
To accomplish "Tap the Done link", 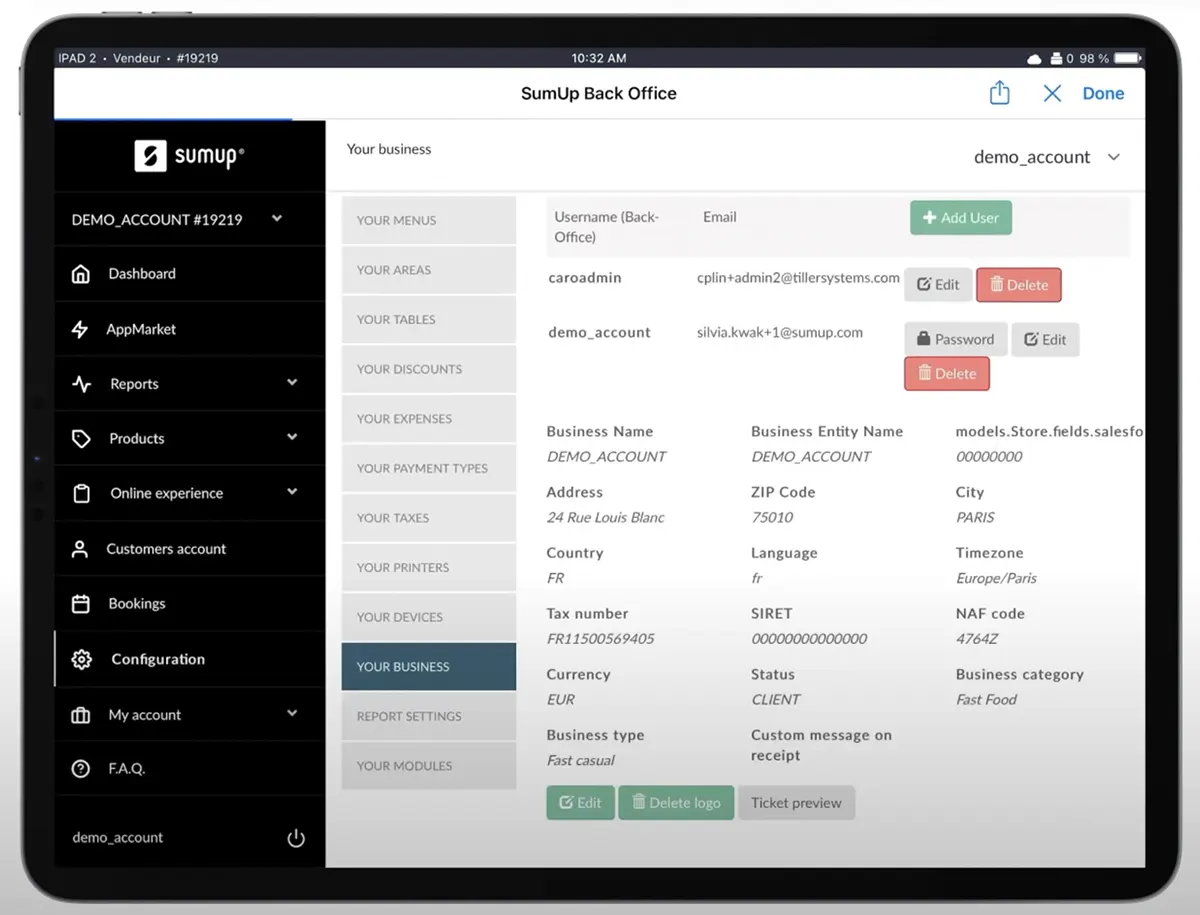I will coord(1103,93).
